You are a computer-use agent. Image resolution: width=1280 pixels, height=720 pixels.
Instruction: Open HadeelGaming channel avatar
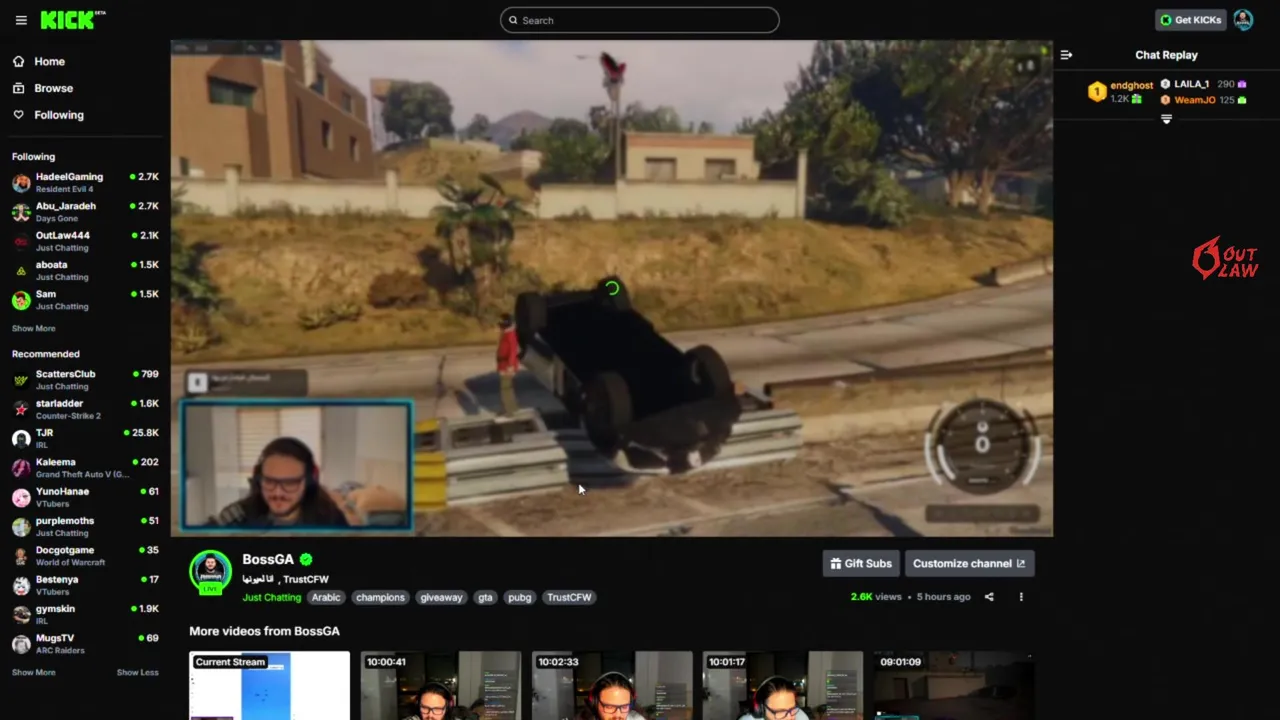pyautogui.click(x=21, y=183)
